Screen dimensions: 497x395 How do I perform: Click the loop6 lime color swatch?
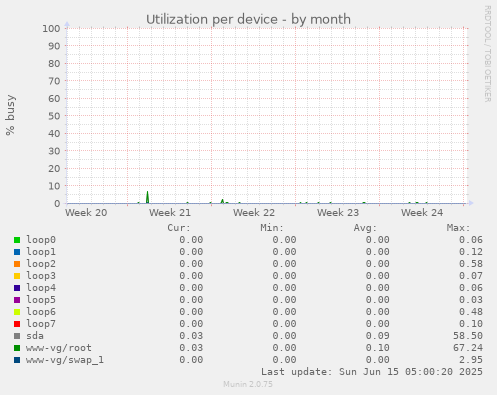click(x=17, y=312)
